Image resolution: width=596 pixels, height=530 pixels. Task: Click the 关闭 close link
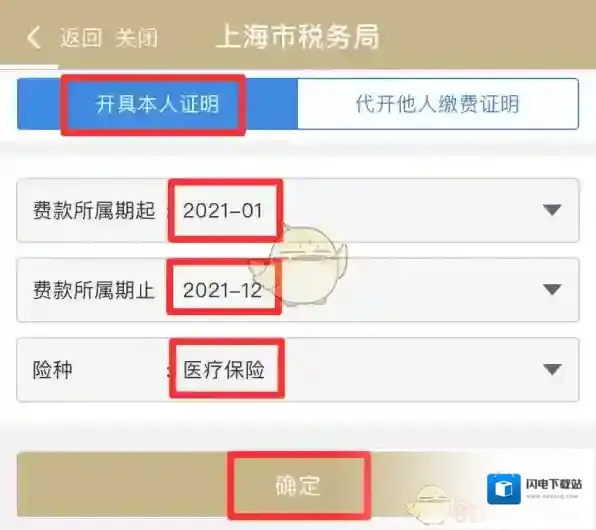[137, 38]
